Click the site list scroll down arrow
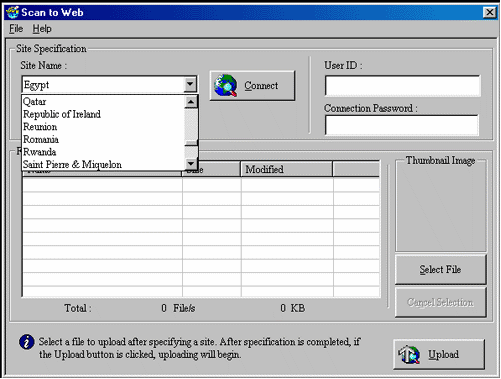The width and height of the screenshot is (501, 379). [x=191, y=163]
